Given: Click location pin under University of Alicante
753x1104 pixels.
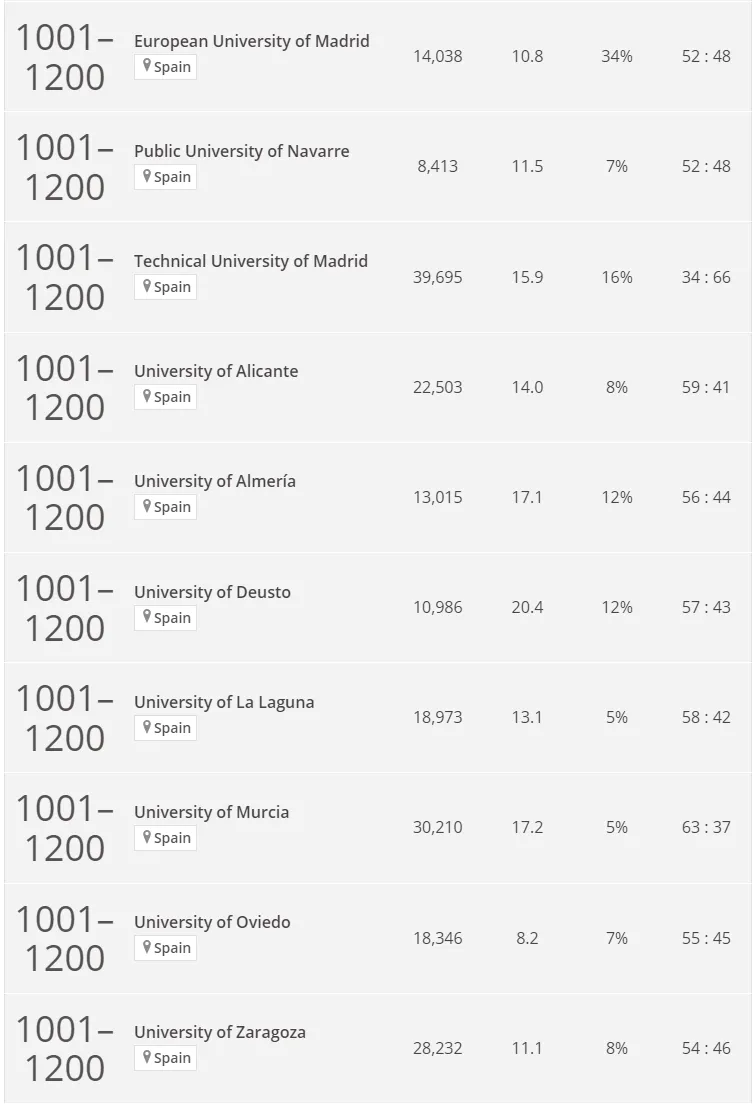Looking at the screenshot, I should (147, 396).
